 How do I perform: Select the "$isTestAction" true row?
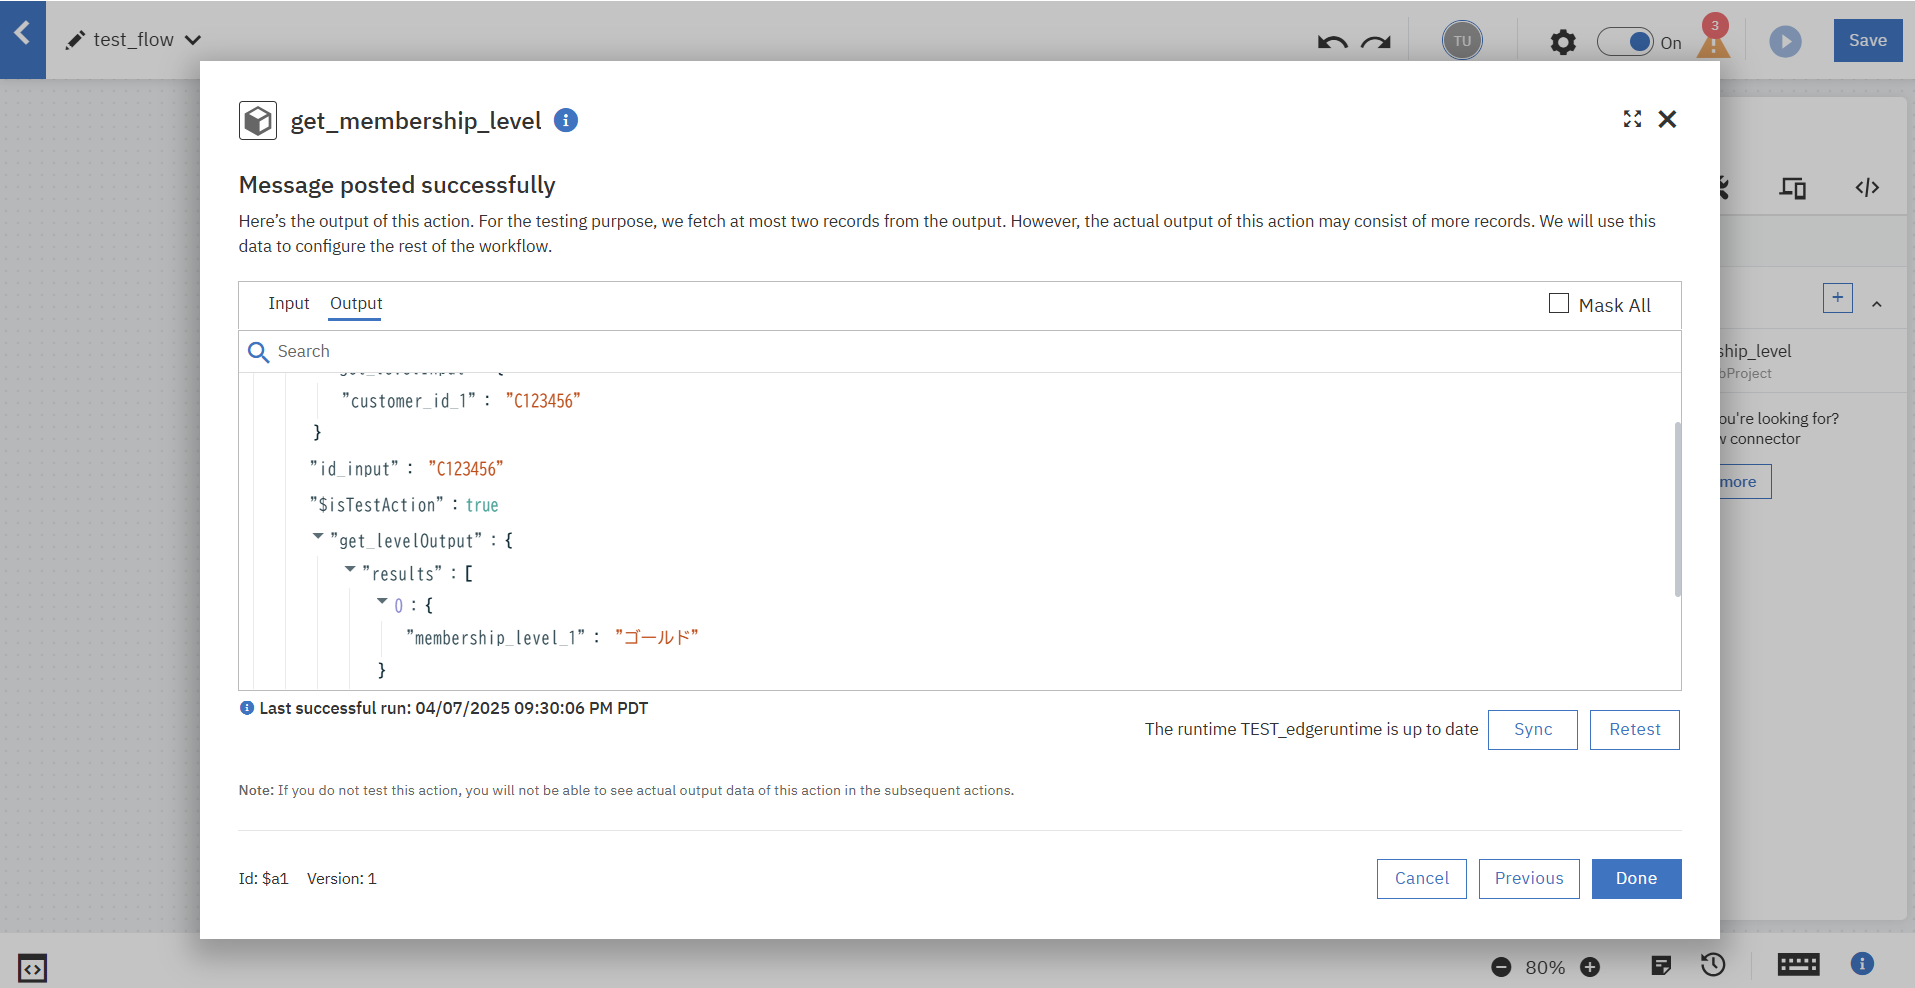tap(404, 505)
